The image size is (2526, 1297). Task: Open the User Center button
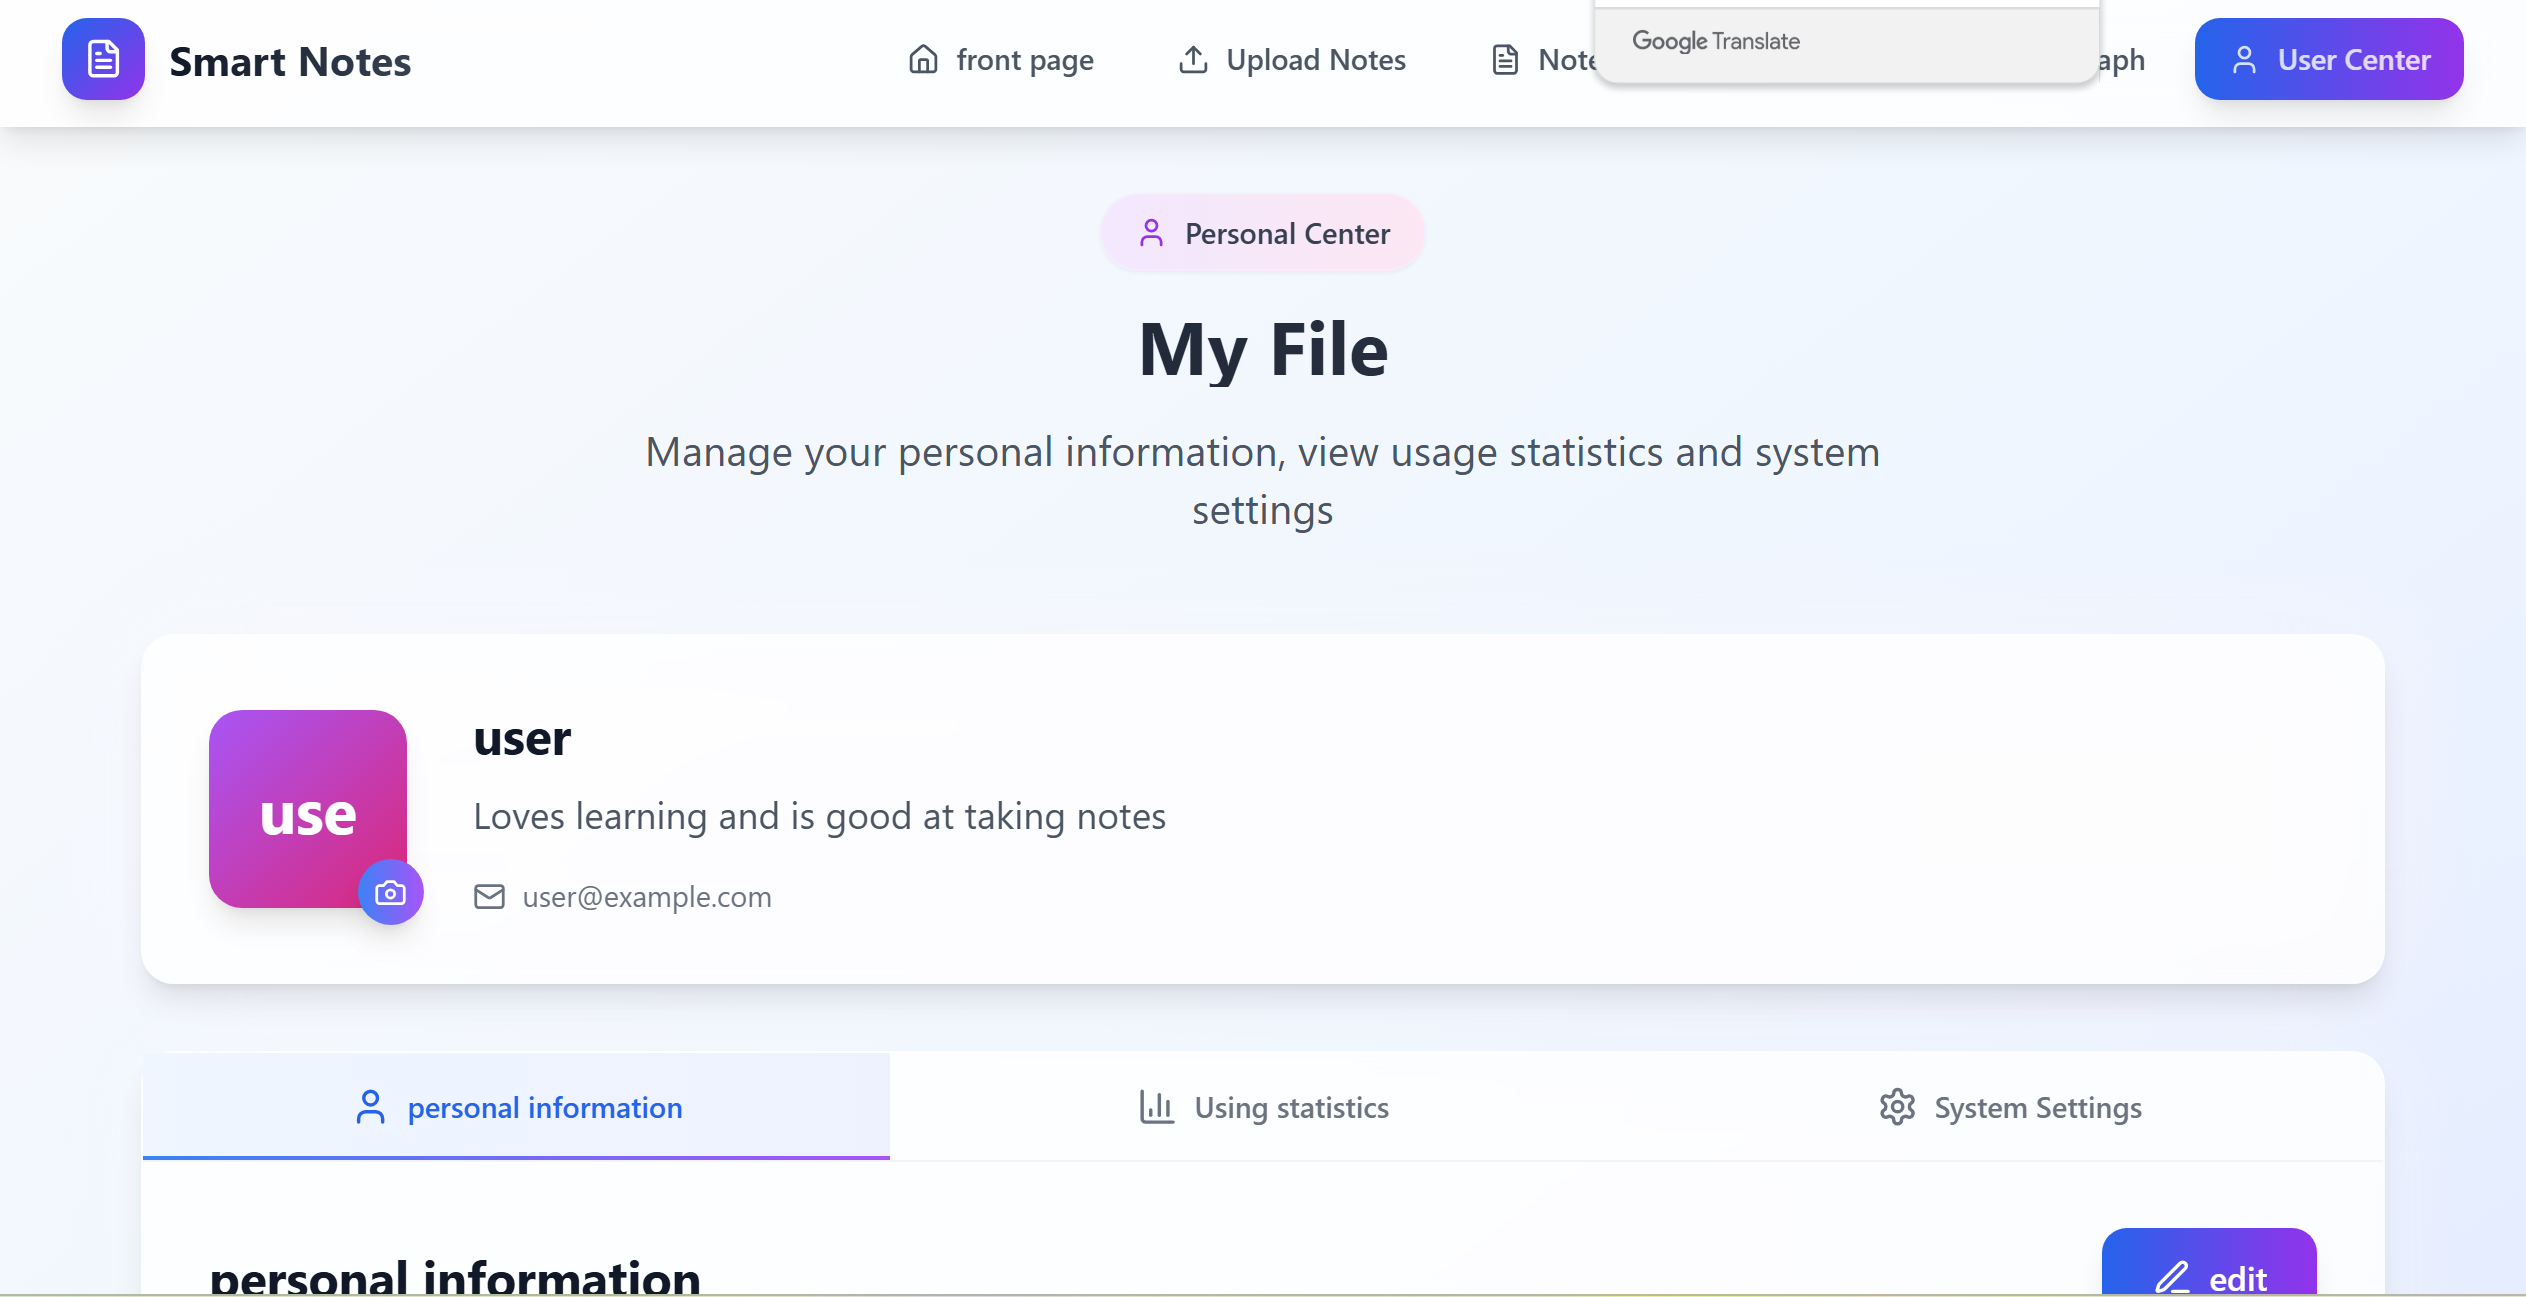tap(2329, 60)
